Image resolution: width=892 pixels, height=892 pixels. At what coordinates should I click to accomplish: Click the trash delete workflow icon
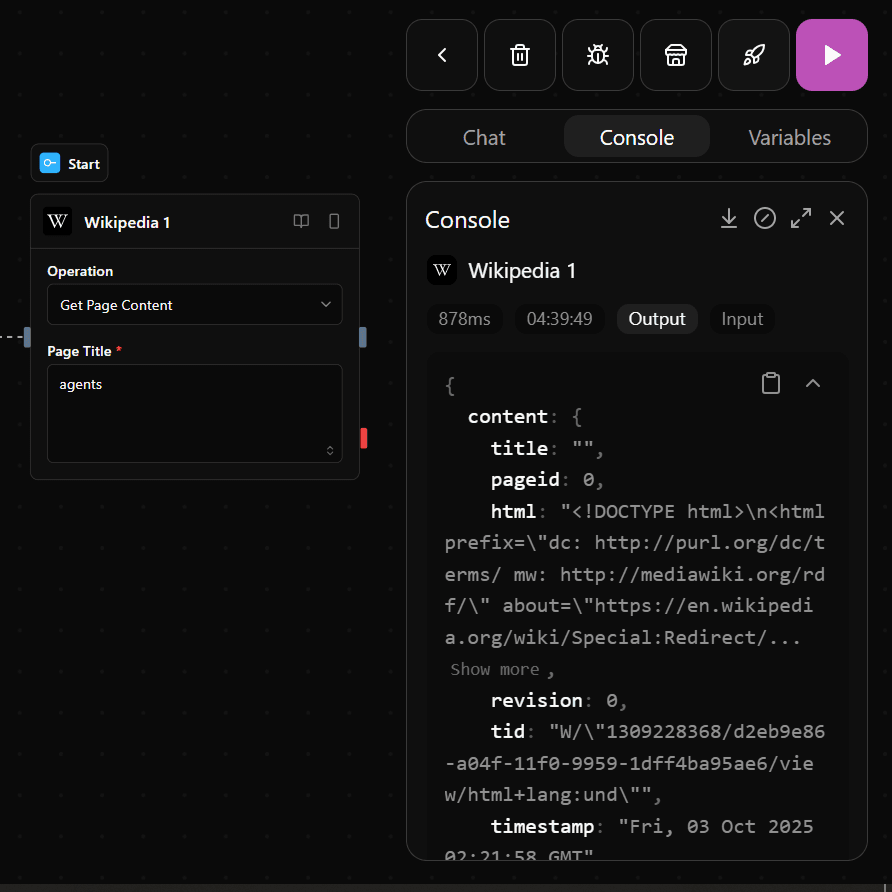[520, 55]
